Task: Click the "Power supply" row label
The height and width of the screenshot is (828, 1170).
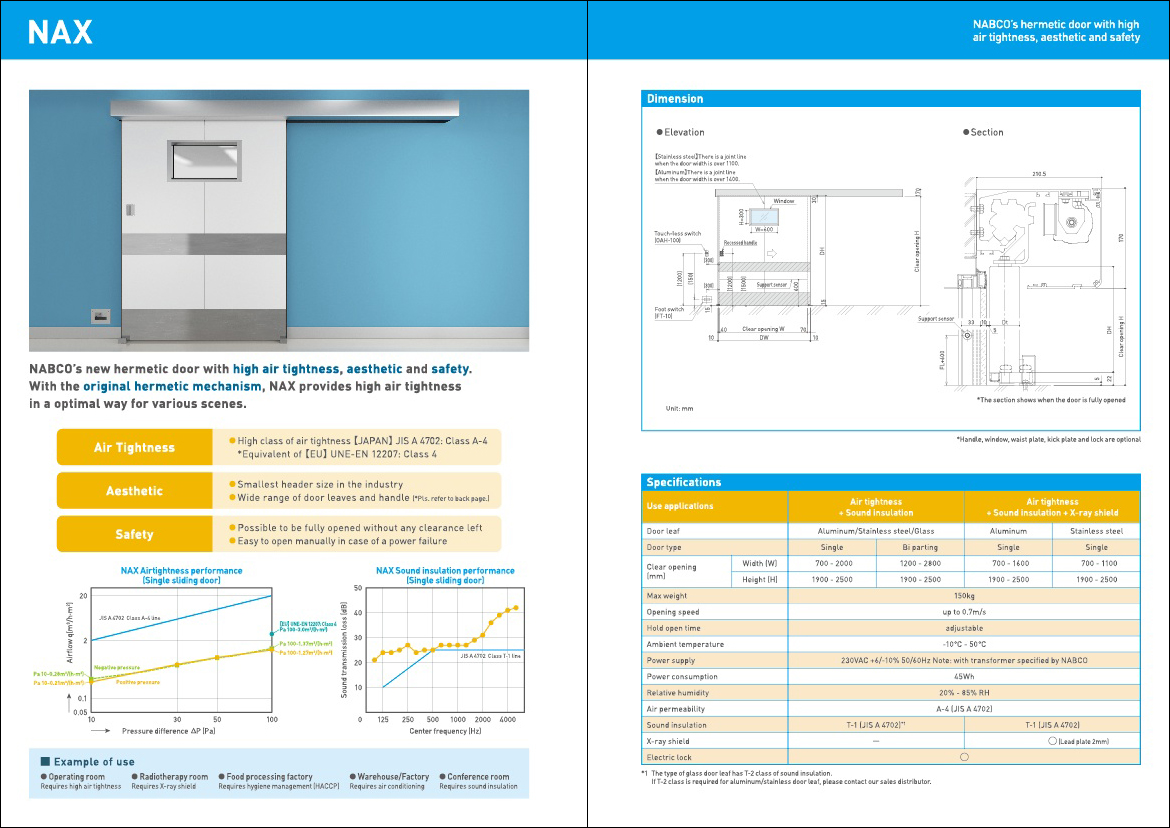Action: [671, 660]
